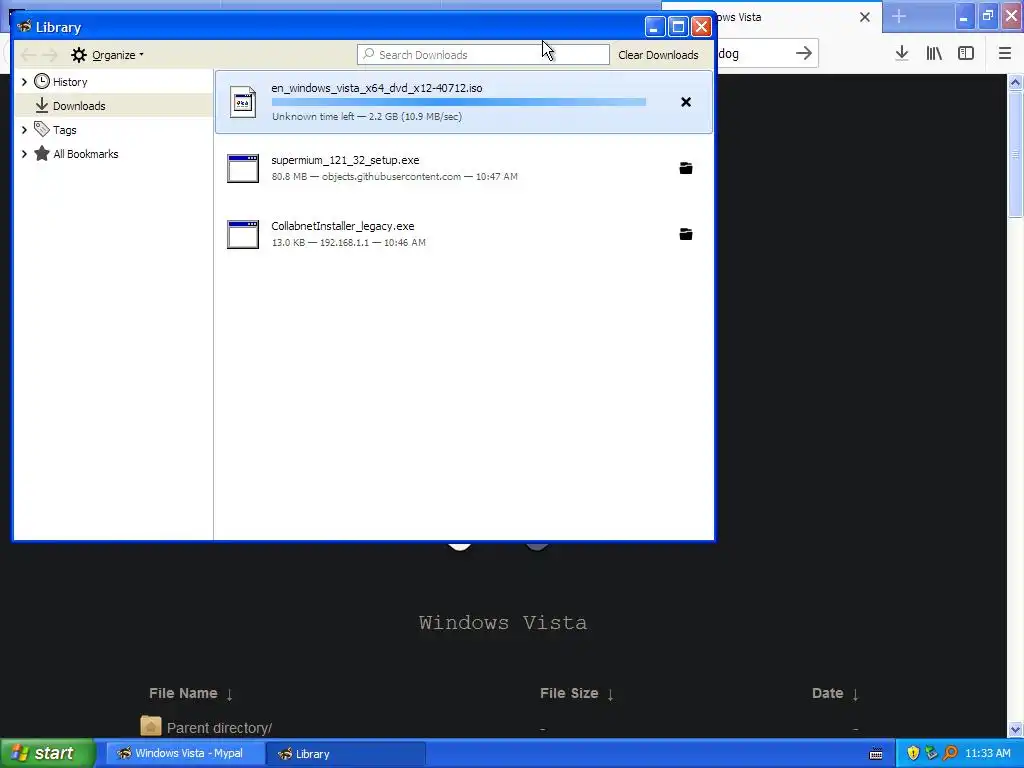
Task: Go back with Library back arrow
Action: [28, 55]
